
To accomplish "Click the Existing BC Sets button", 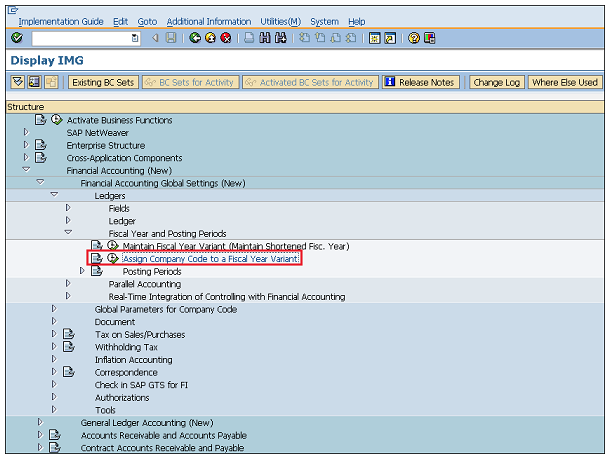I will pos(102,82).
